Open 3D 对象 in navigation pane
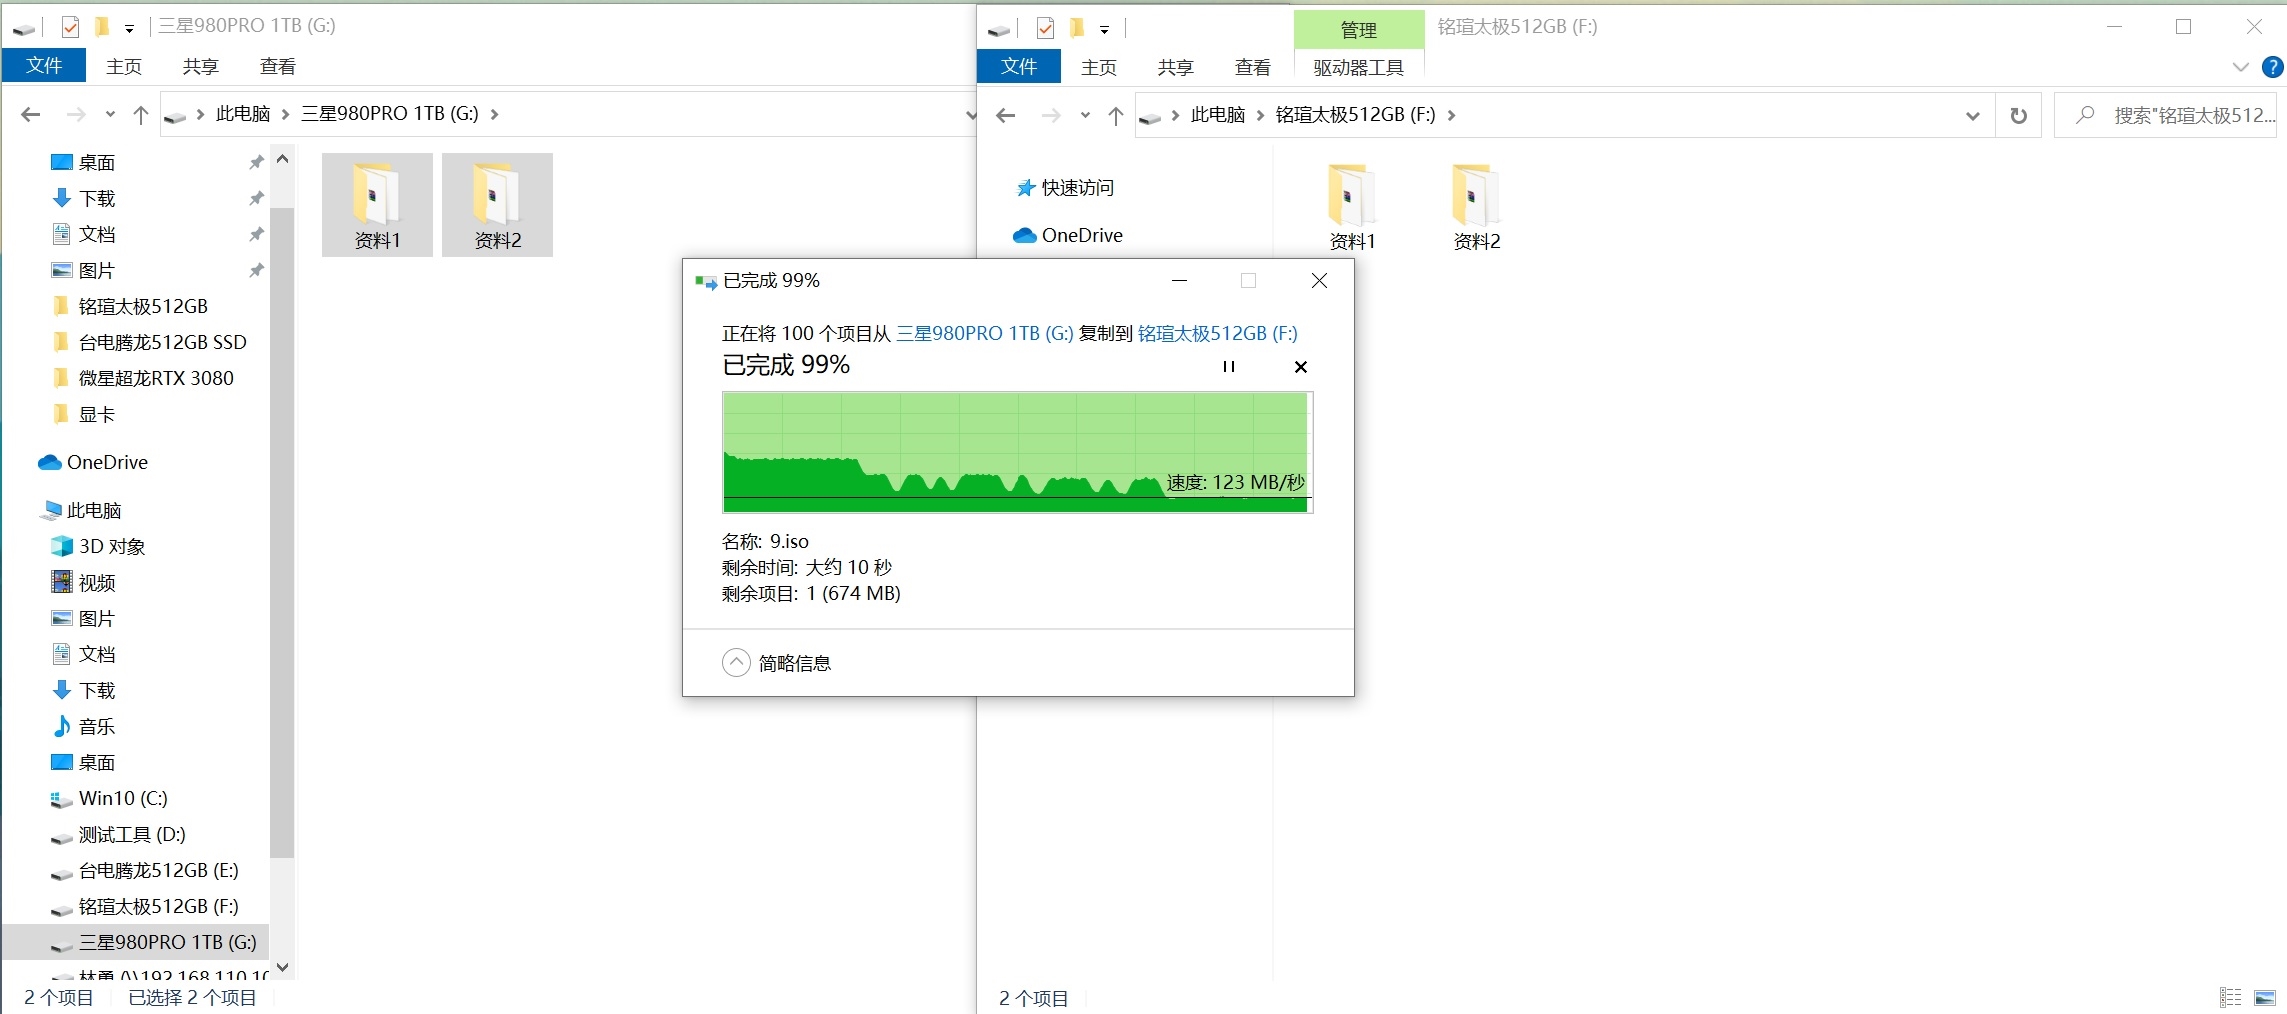This screenshot has height=1014, width=2287. point(112,546)
